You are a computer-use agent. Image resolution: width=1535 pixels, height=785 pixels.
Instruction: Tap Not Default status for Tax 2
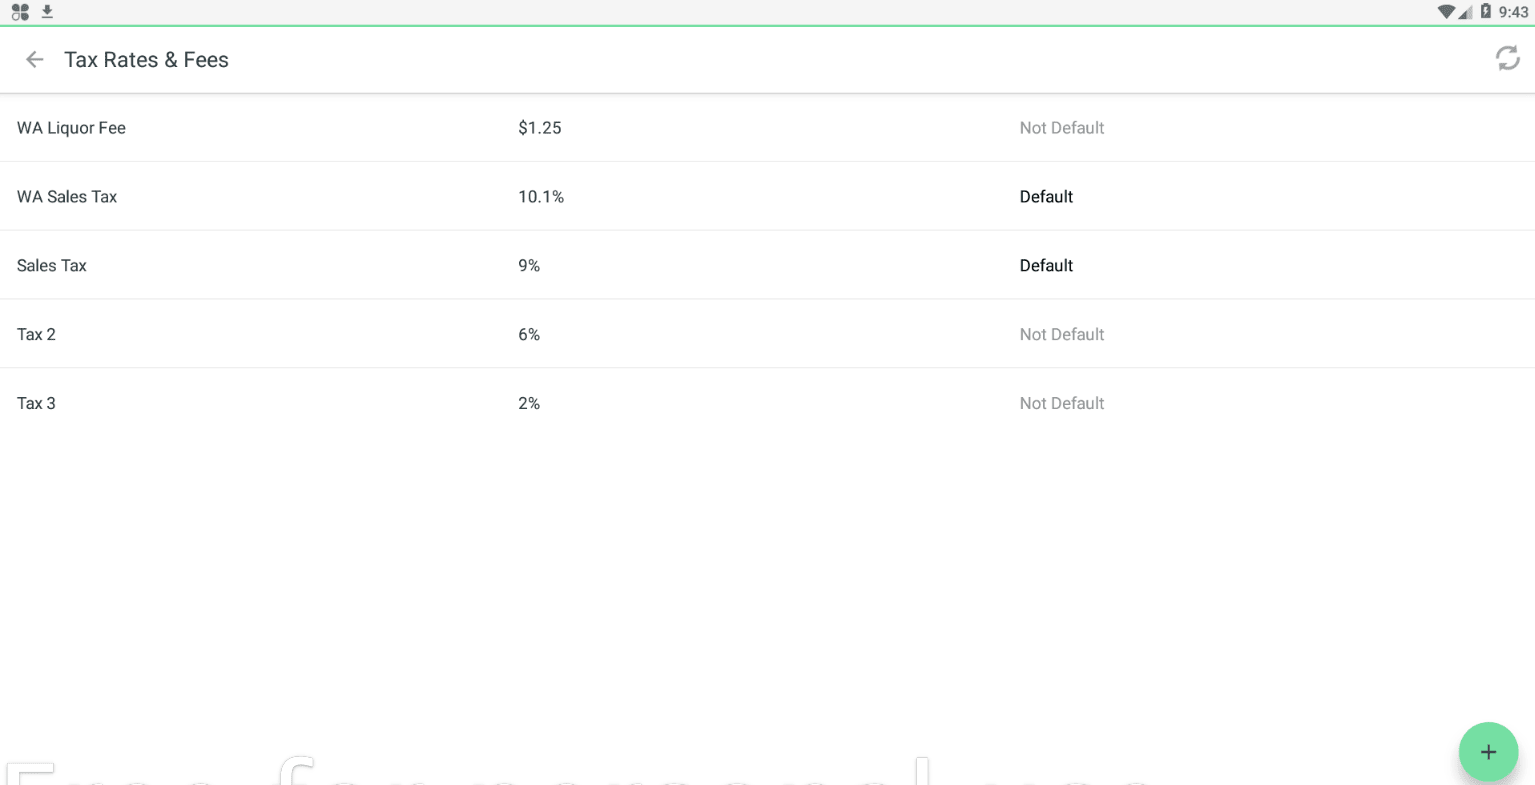(x=1062, y=334)
